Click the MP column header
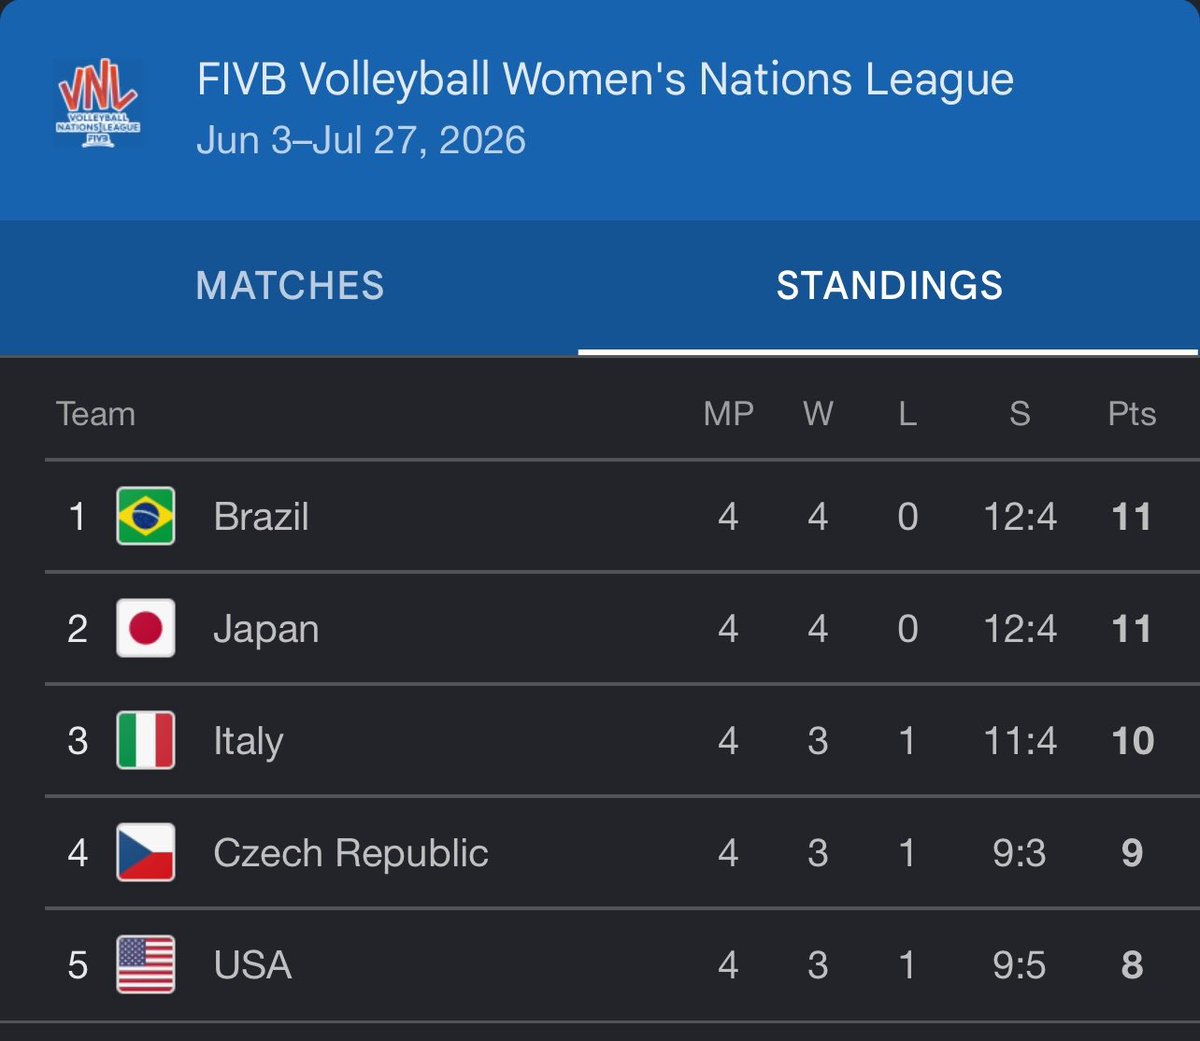The width and height of the screenshot is (1200, 1041). pos(728,414)
